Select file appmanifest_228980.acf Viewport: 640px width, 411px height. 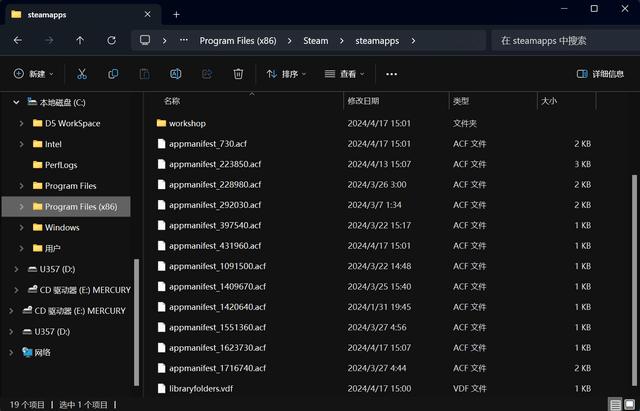pyautogui.click(x=373, y=184)
